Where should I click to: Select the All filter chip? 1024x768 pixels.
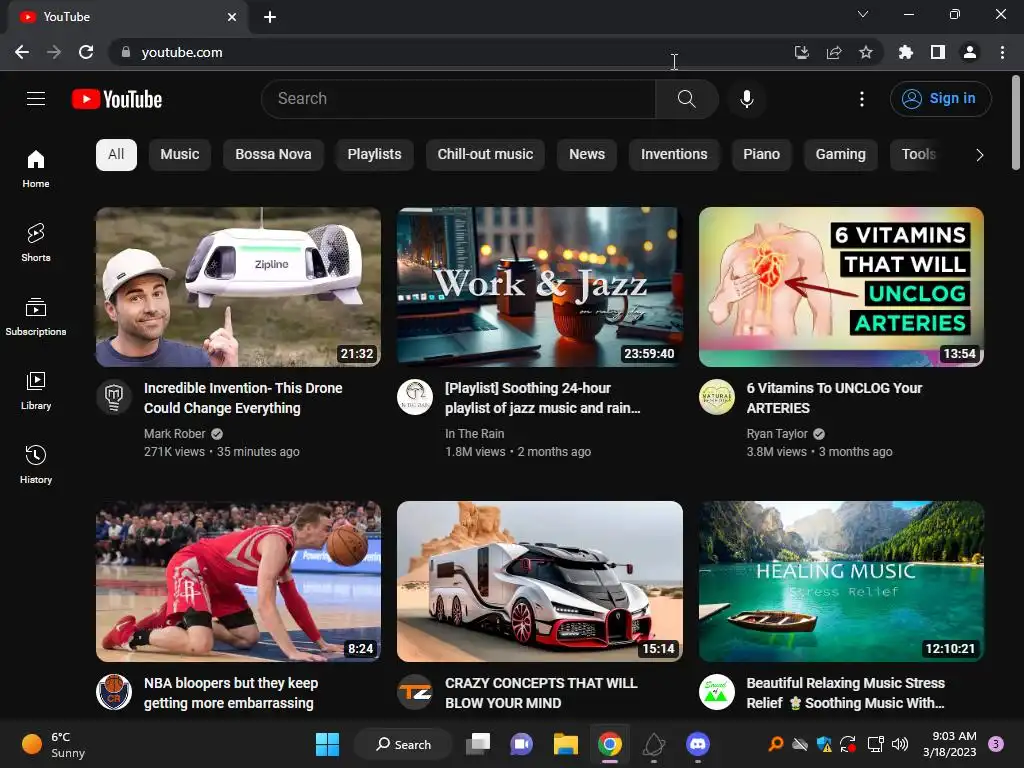click(x=116, y=155)
